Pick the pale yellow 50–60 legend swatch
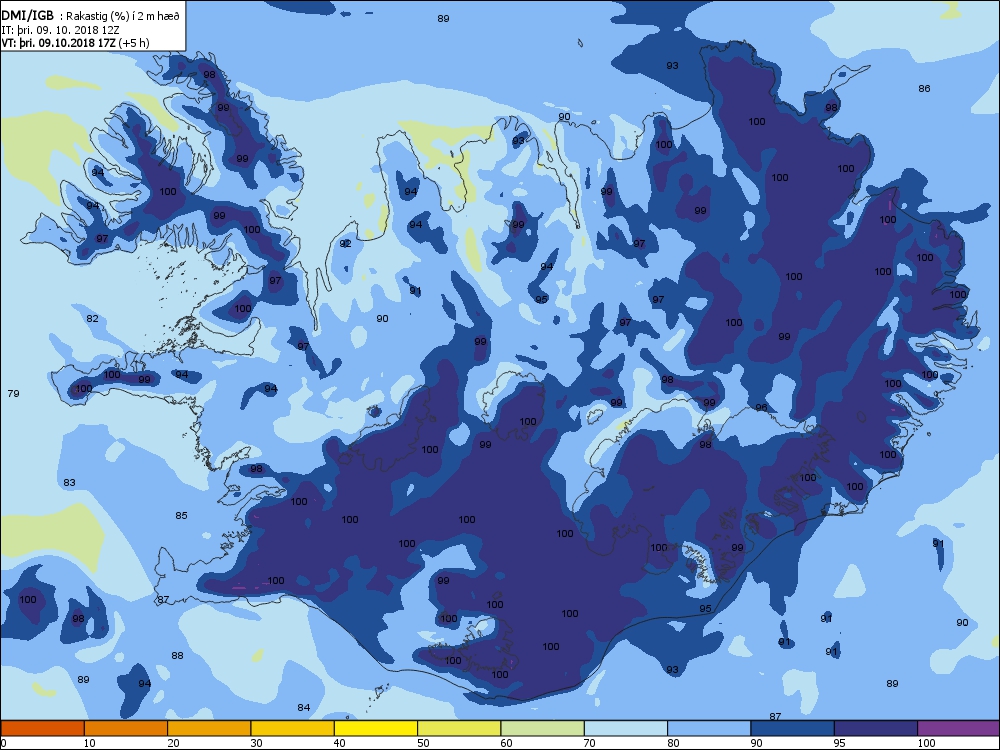 pos(459,728)
